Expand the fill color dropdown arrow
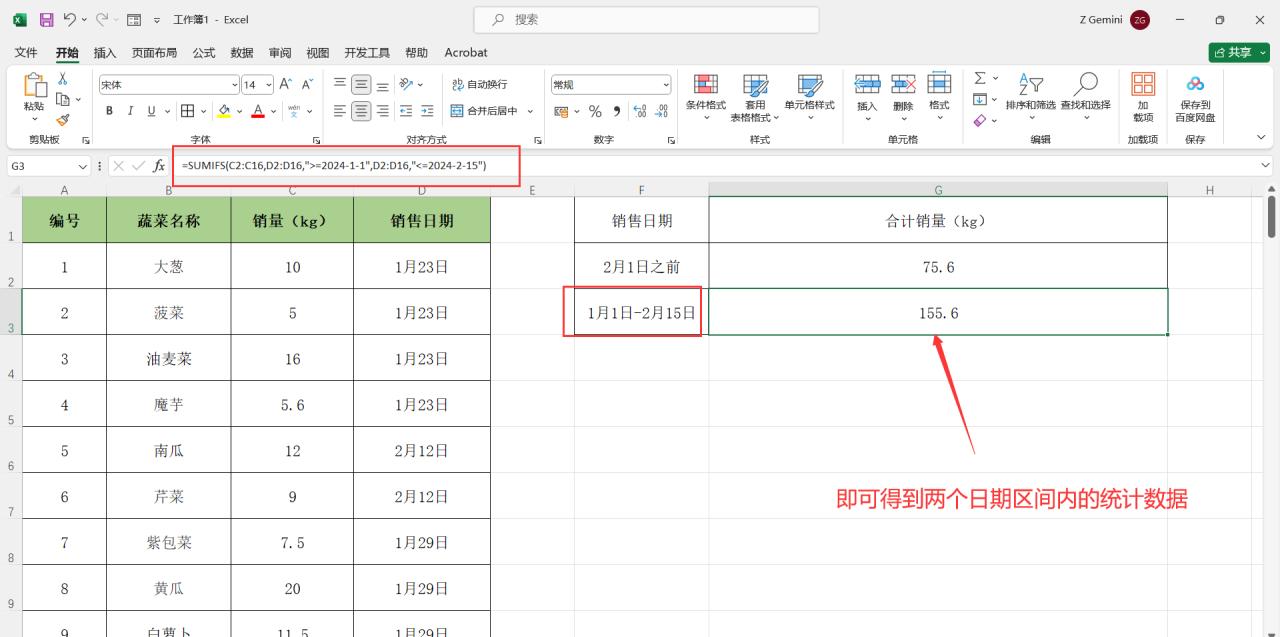Viewport: 1280px width, 637px height. (239, 111)
